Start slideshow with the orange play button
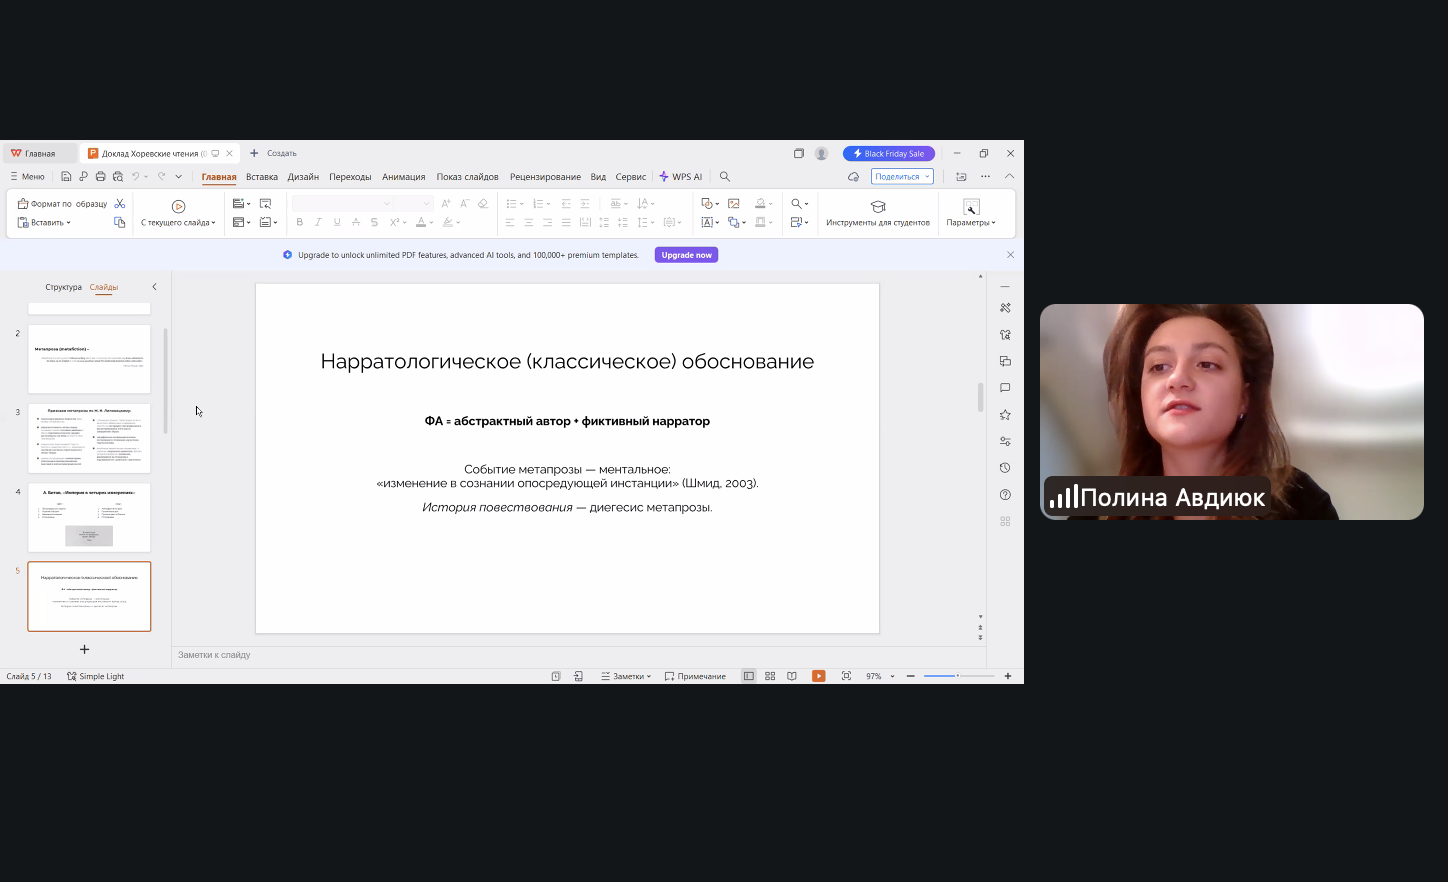The width and height of the screenshot is (1448, 882). click(818, 676)
